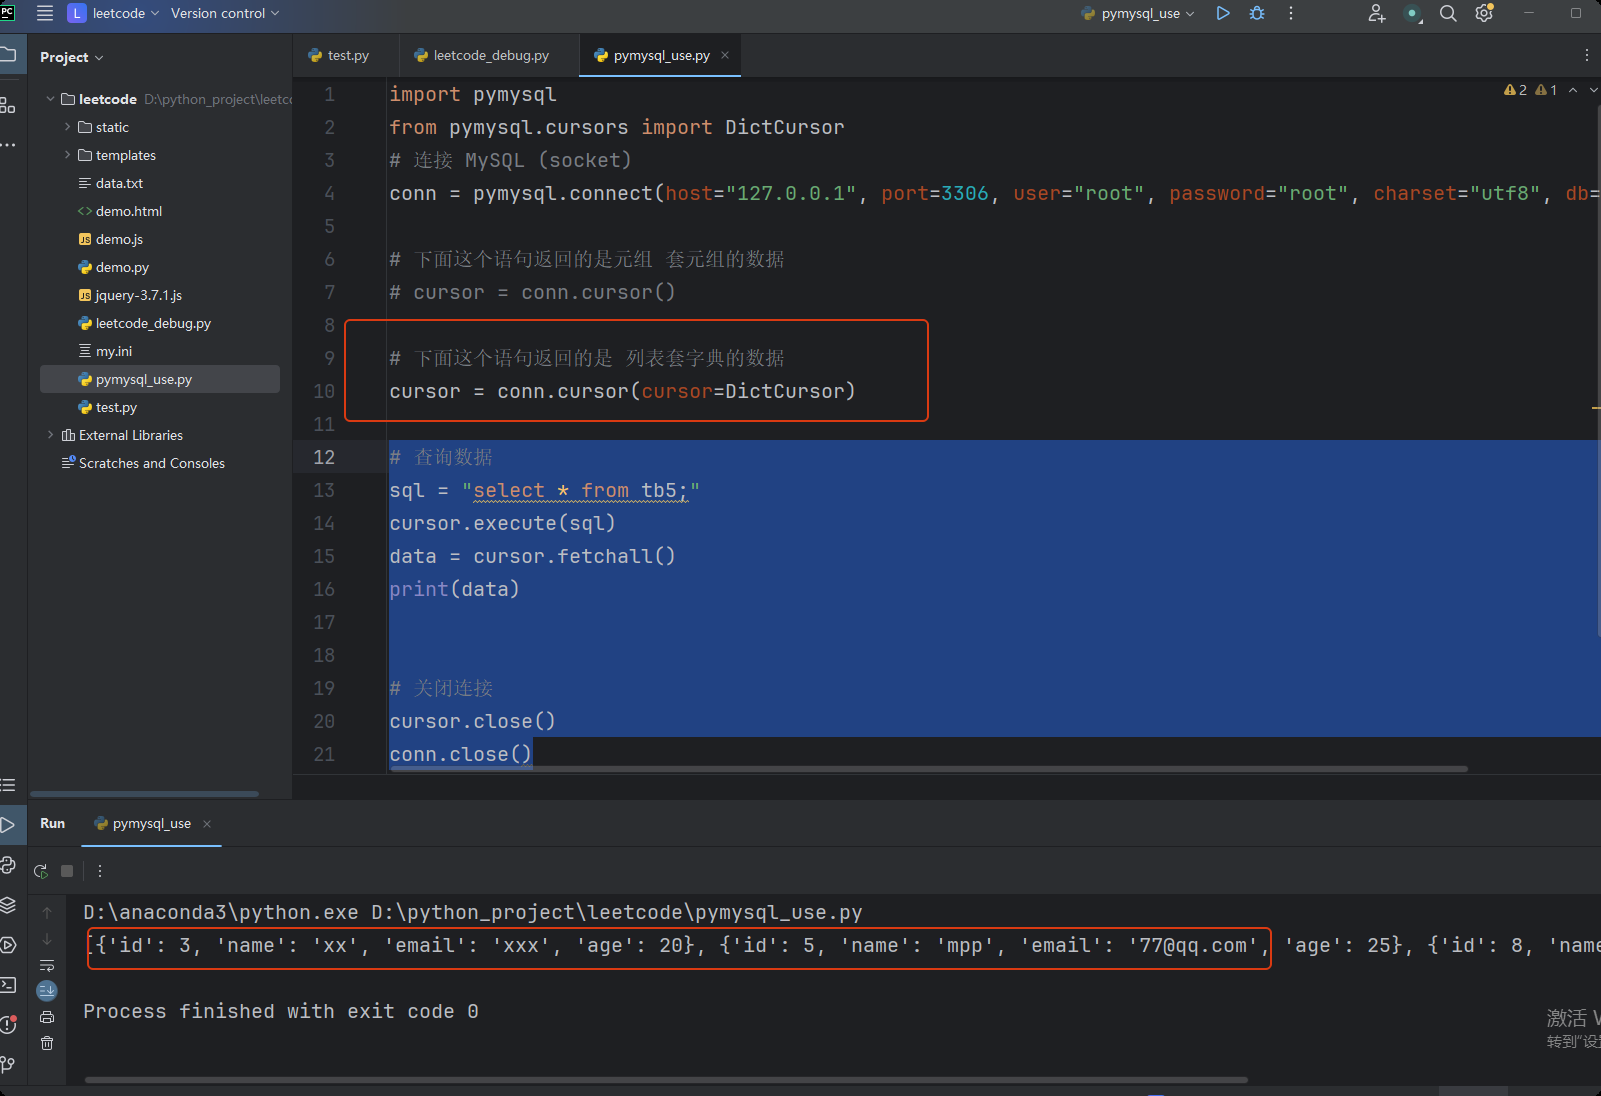The width and height of the screenshot is (1601, 1096).
Task: Open the Run tool window icon in left strip
Action: point(8,825)
